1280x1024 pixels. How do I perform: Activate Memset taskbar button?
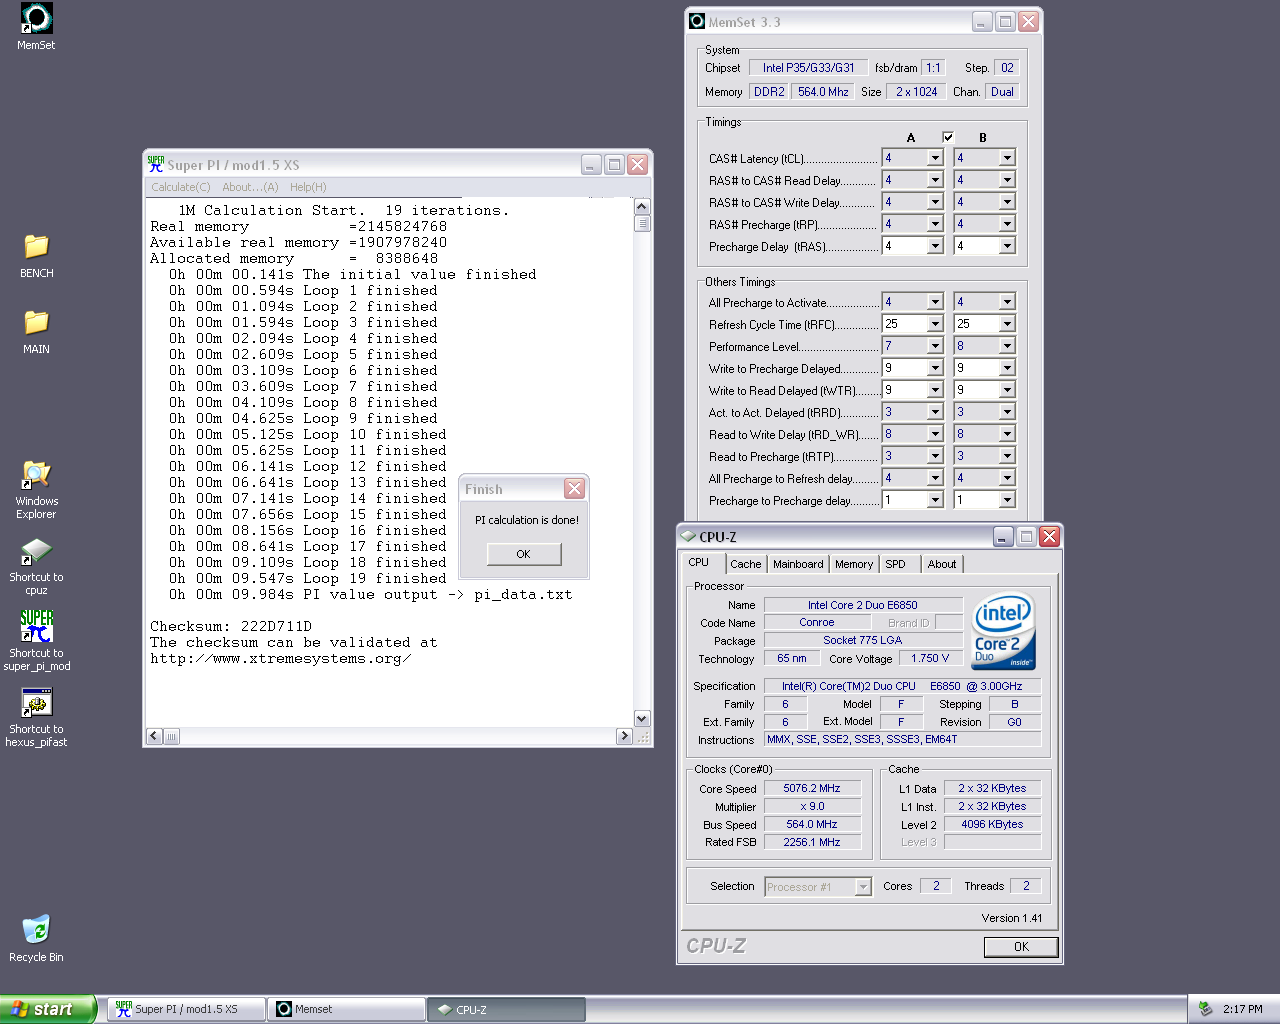click(x=347, y=1009)
